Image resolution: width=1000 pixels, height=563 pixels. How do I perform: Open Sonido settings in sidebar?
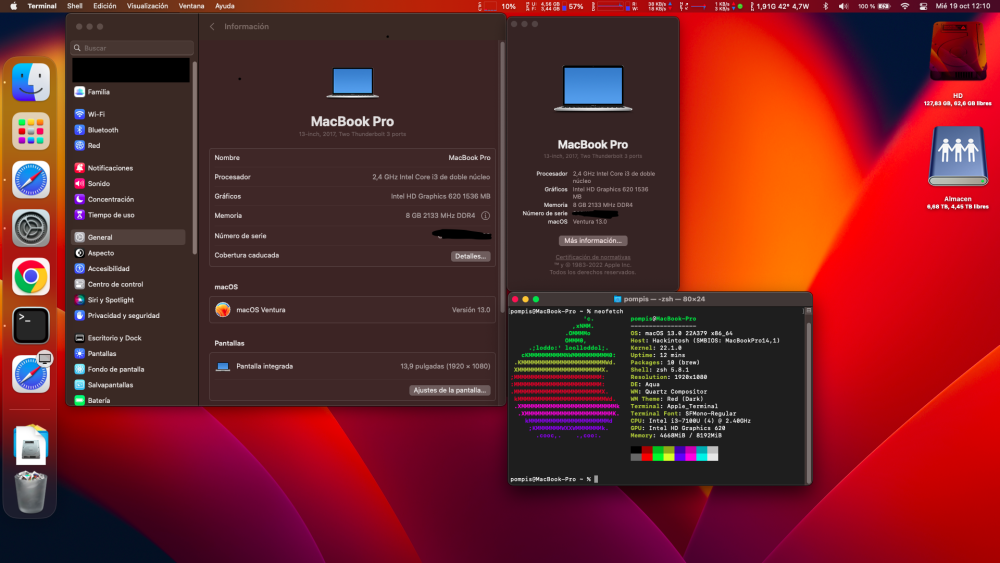pos(128,183)
